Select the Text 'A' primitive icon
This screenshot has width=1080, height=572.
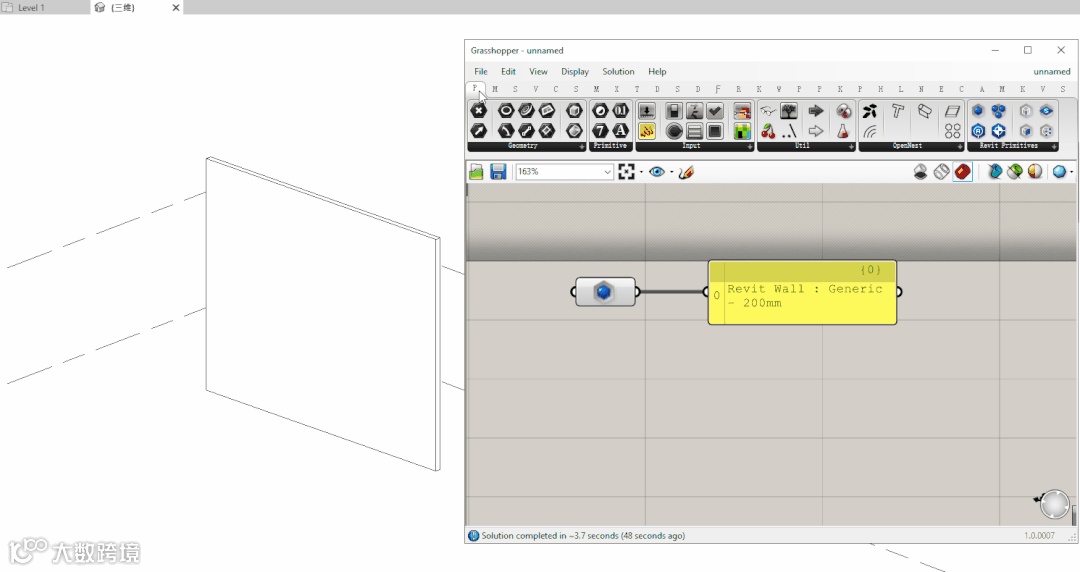click(621, 130)
